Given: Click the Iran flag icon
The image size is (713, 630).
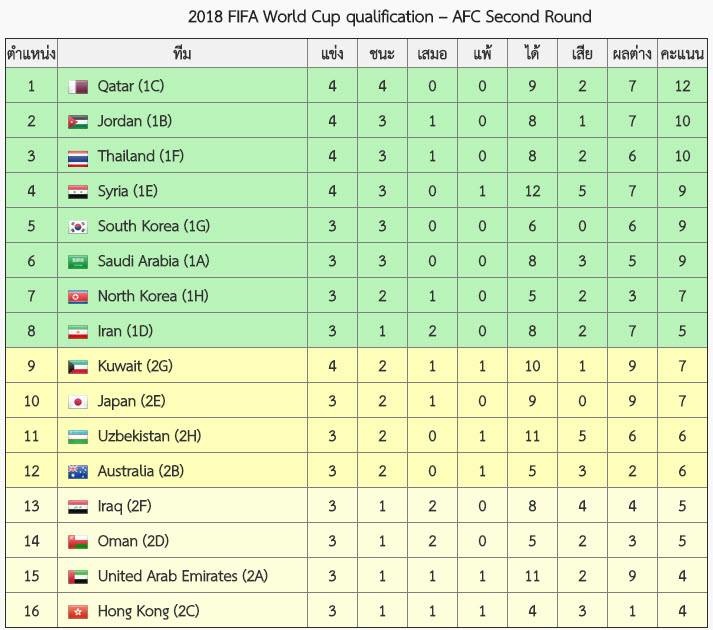Looking at the screenshot, I should (78, 332).
